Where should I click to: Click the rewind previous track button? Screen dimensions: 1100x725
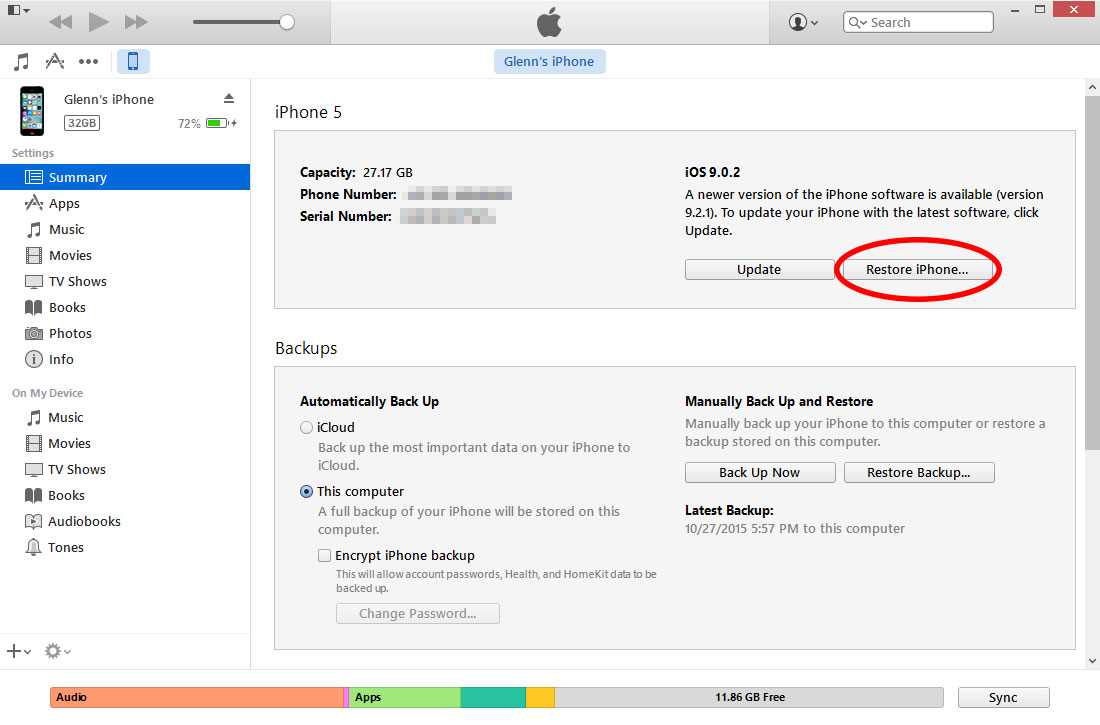[x=61, y=22]
